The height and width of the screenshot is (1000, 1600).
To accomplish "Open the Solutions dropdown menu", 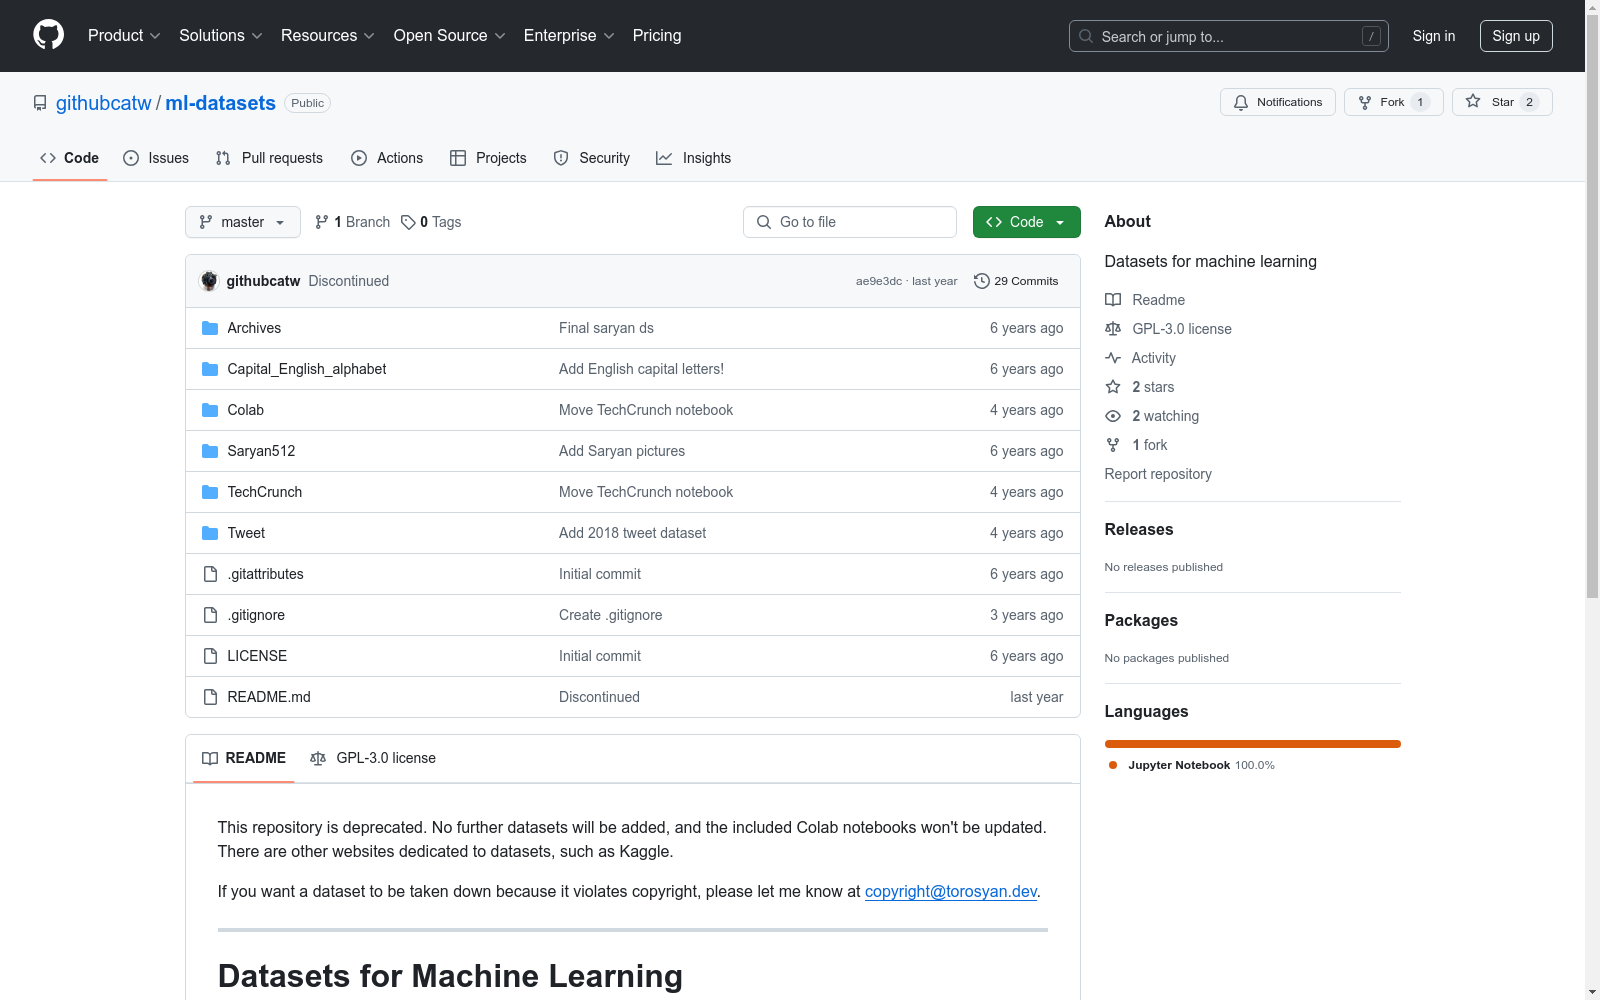I will 221,36.
